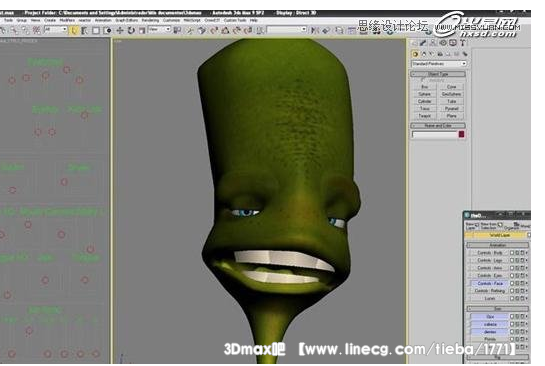Open the Rendering menu
545x366 pixels.
click(150, 21)
